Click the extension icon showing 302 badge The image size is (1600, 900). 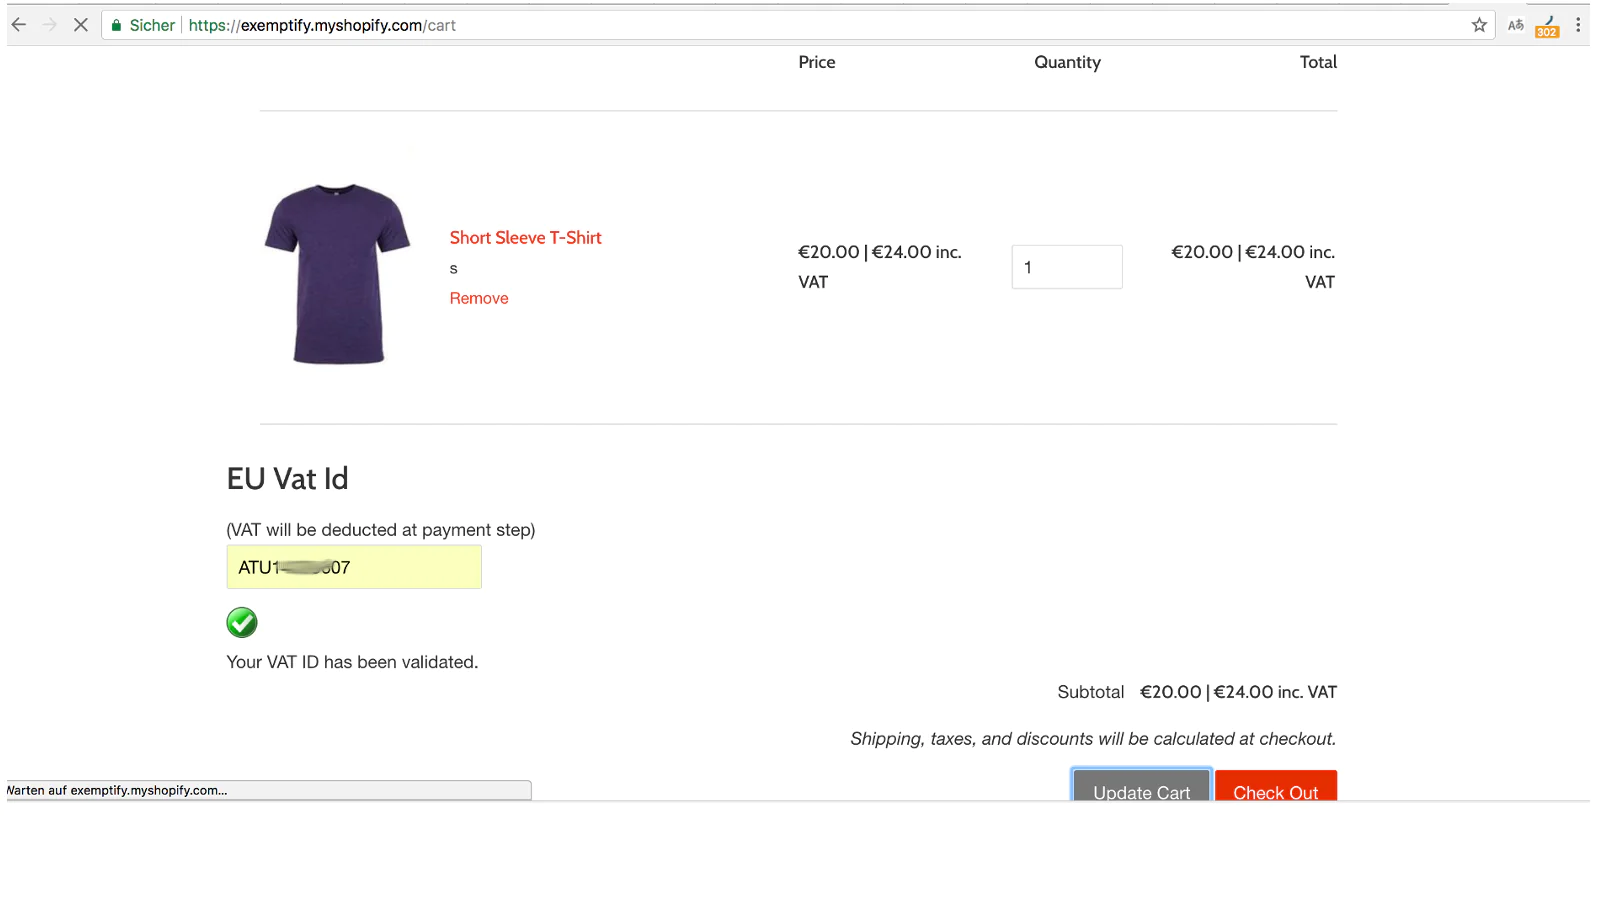click(x=1547, y=26)
